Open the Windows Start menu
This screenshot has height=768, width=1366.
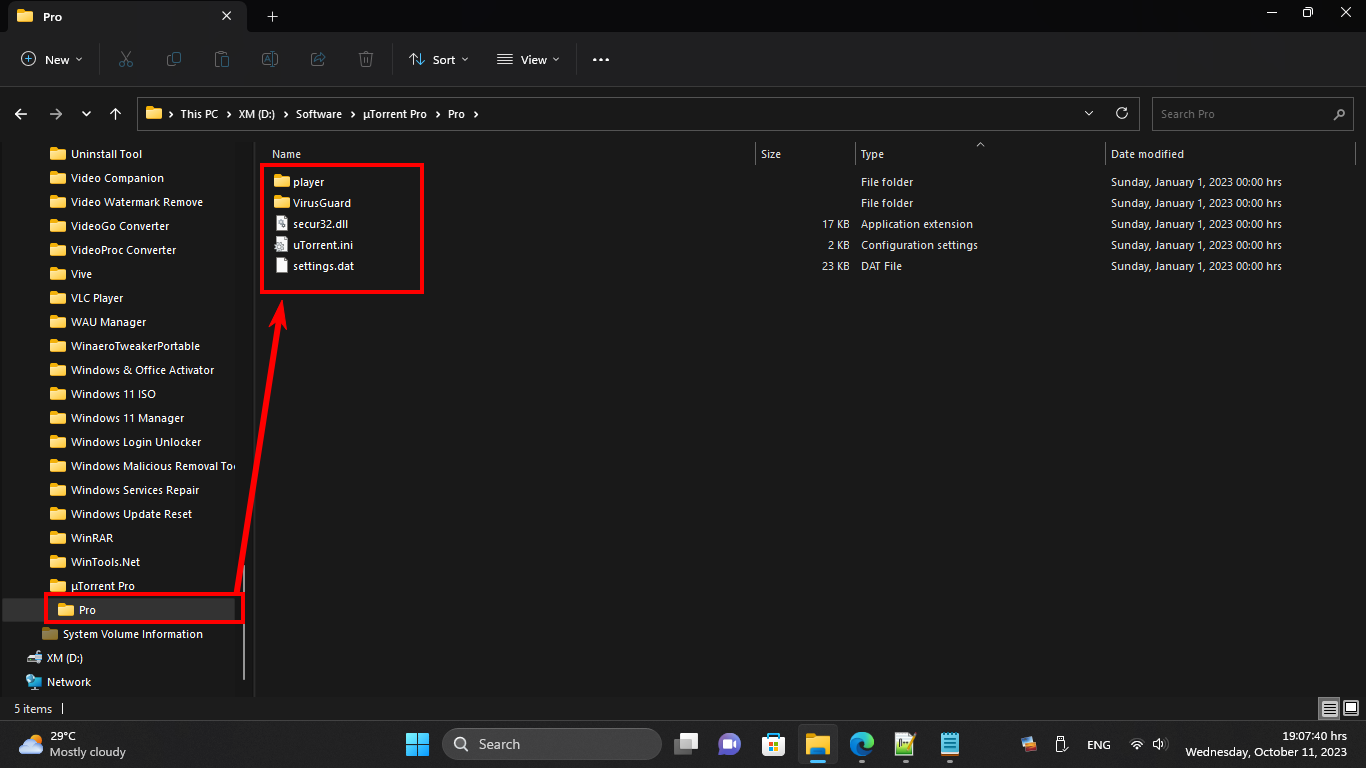(417, 744)
